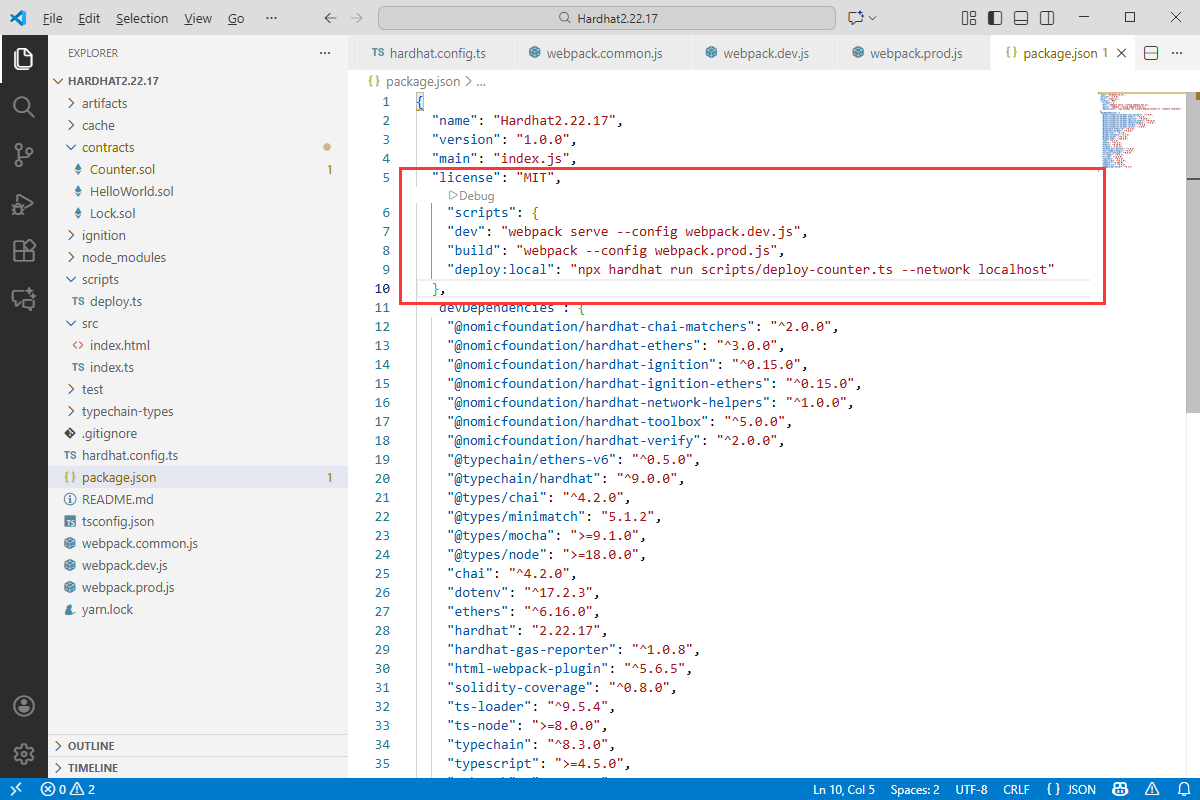Open the Manage gear settings icon
The width and height of the screenshot is (1200, 800).
24,753
